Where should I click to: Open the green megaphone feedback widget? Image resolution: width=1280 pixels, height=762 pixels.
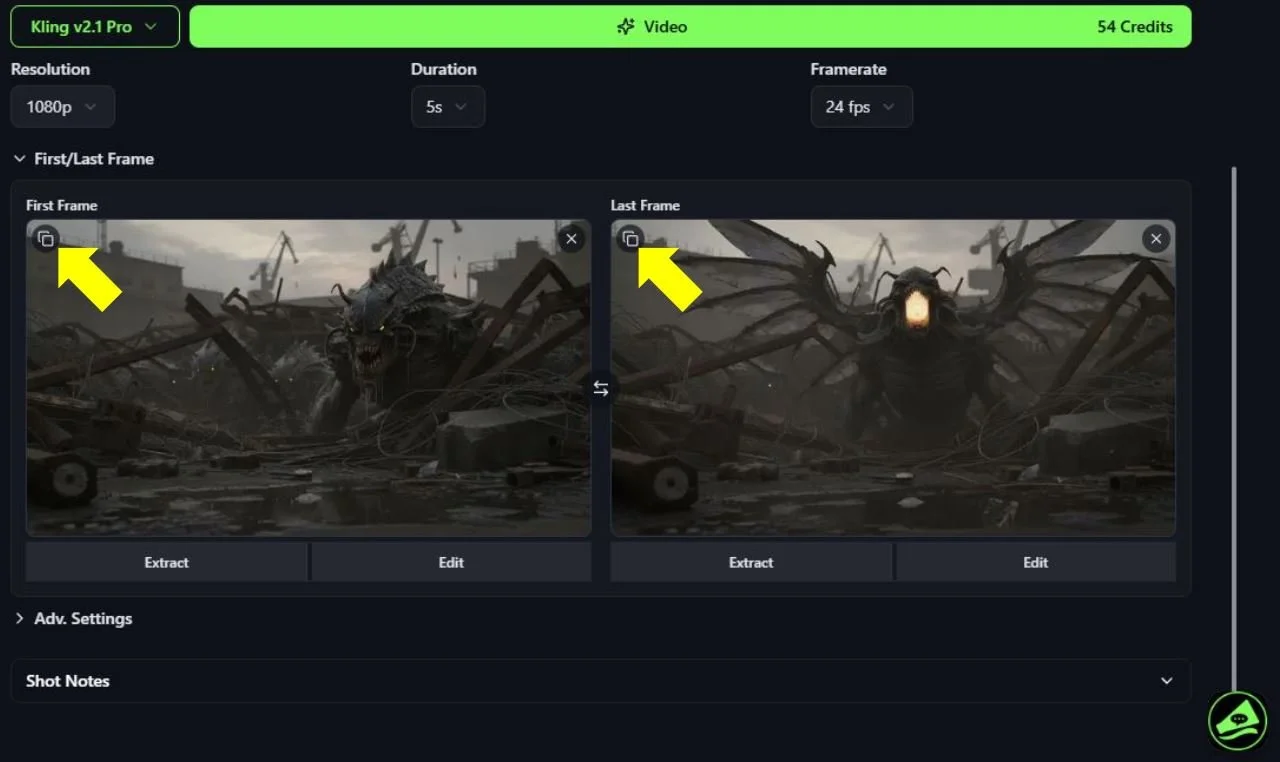1237,721
